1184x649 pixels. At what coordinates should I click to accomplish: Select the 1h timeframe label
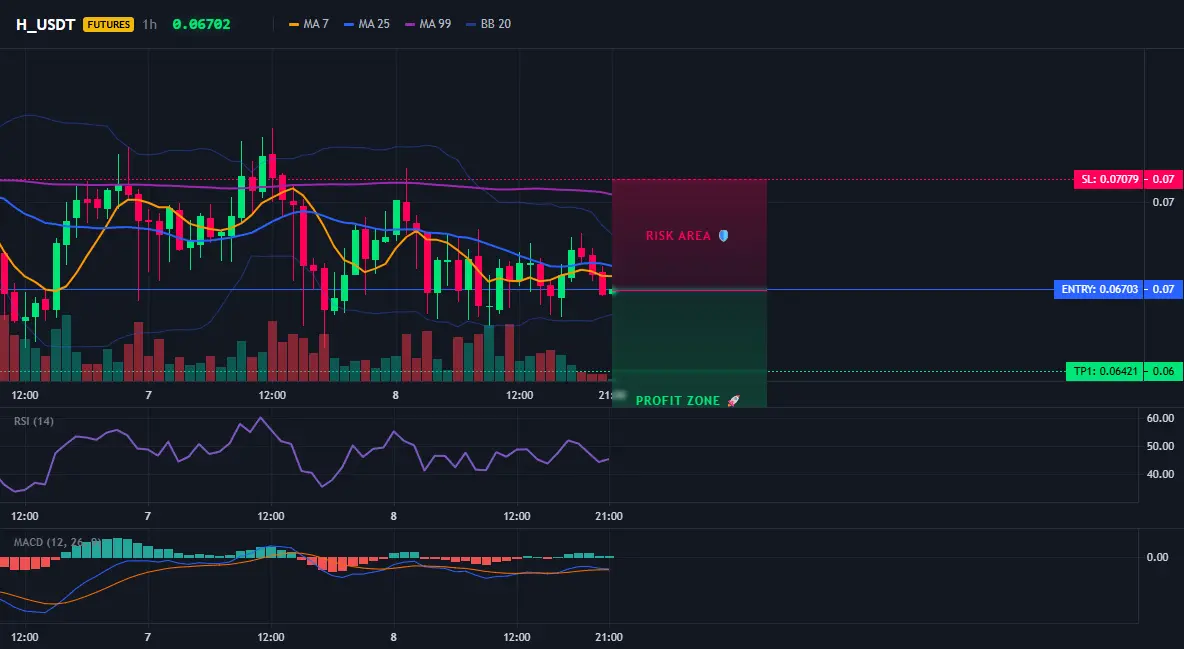tap(150, 24)
